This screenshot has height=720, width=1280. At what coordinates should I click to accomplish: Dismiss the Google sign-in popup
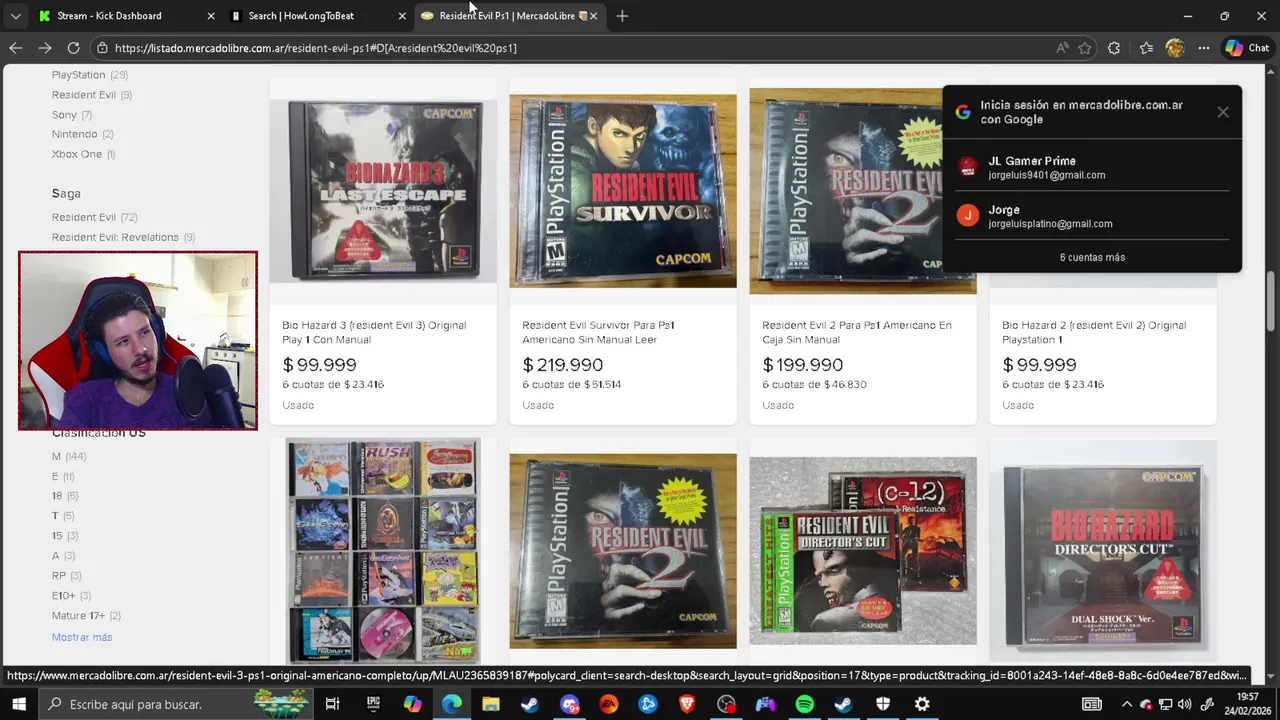(x=1223, y=112)
